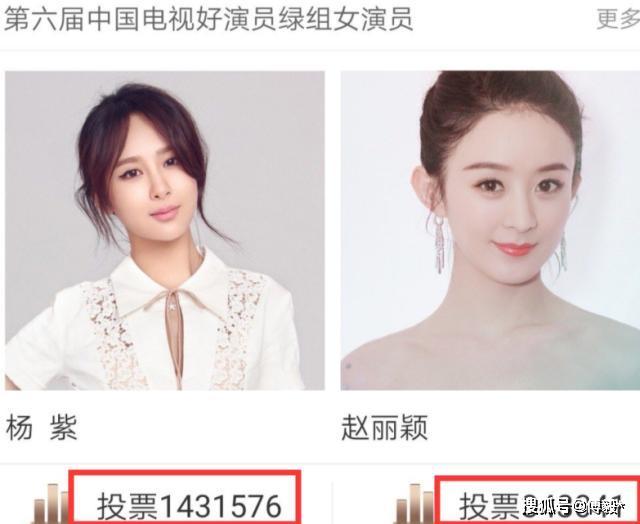640x524 pixels.
Task: Vote for 杨紫 via 投票1431576 button
Action: [x=185, y=497]
